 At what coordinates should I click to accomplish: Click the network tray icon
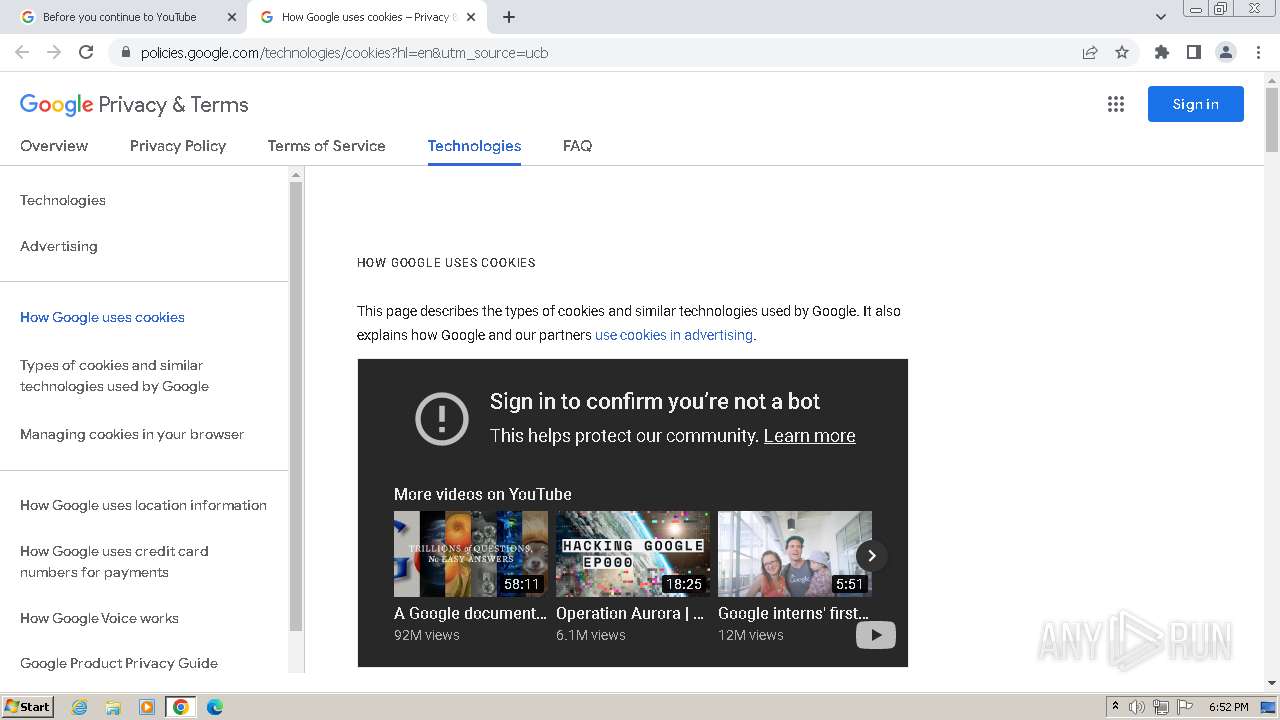click(x=1161, y=707)
